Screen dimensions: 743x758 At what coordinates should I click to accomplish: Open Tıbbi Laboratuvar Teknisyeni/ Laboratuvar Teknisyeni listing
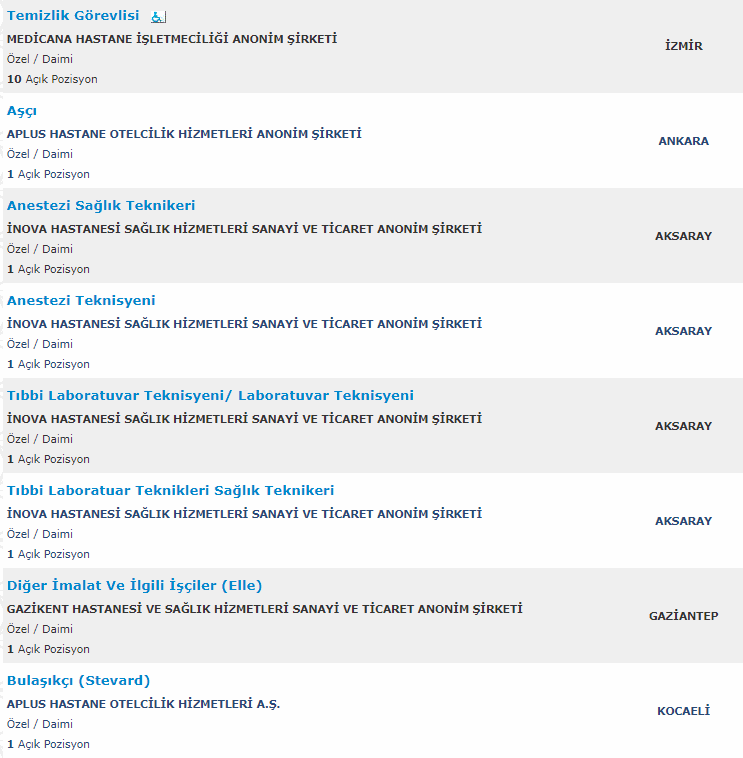click(x=210, y=396)
